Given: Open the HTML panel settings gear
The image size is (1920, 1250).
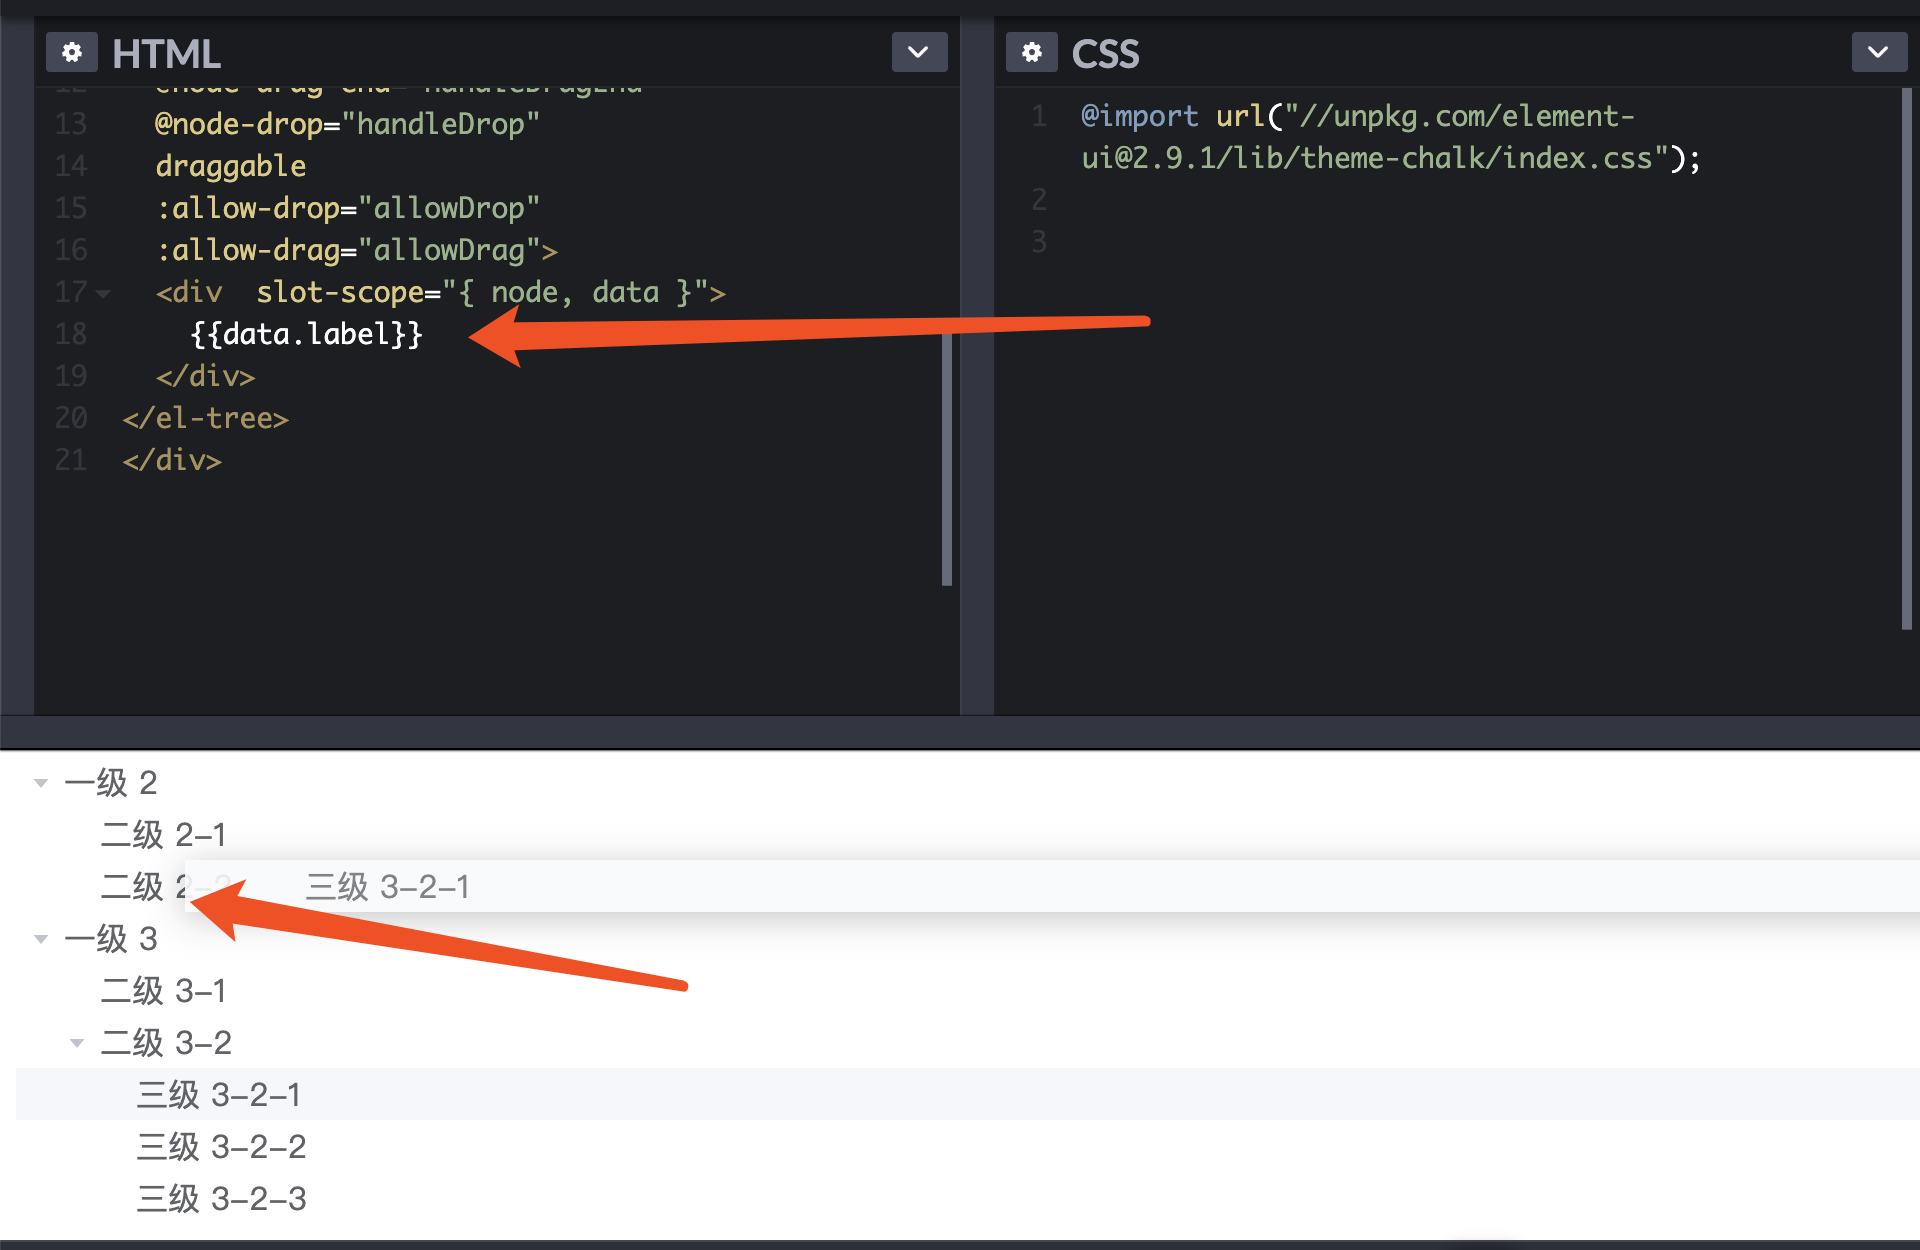Looking at the screenshot, I should (x=70, y=52).
